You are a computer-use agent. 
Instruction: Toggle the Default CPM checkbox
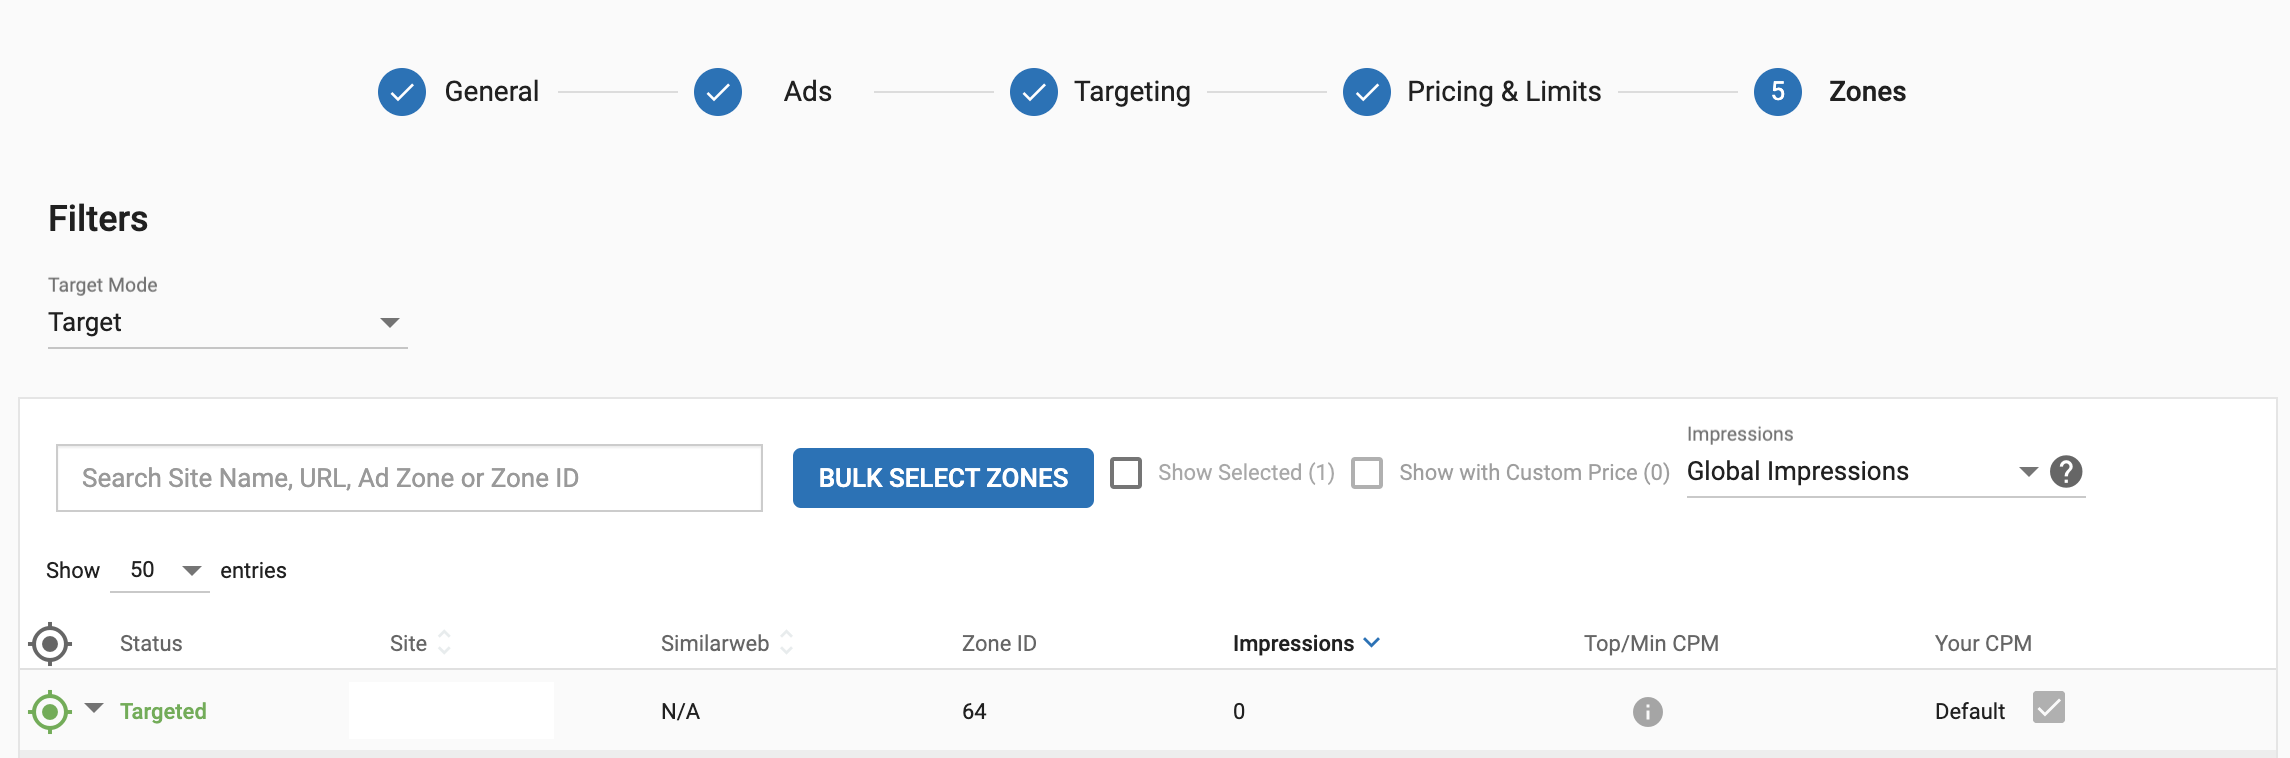point(2049,708)
